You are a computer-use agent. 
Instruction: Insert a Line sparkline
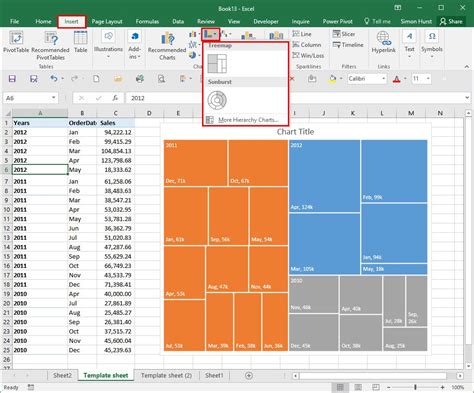[302, 34]
